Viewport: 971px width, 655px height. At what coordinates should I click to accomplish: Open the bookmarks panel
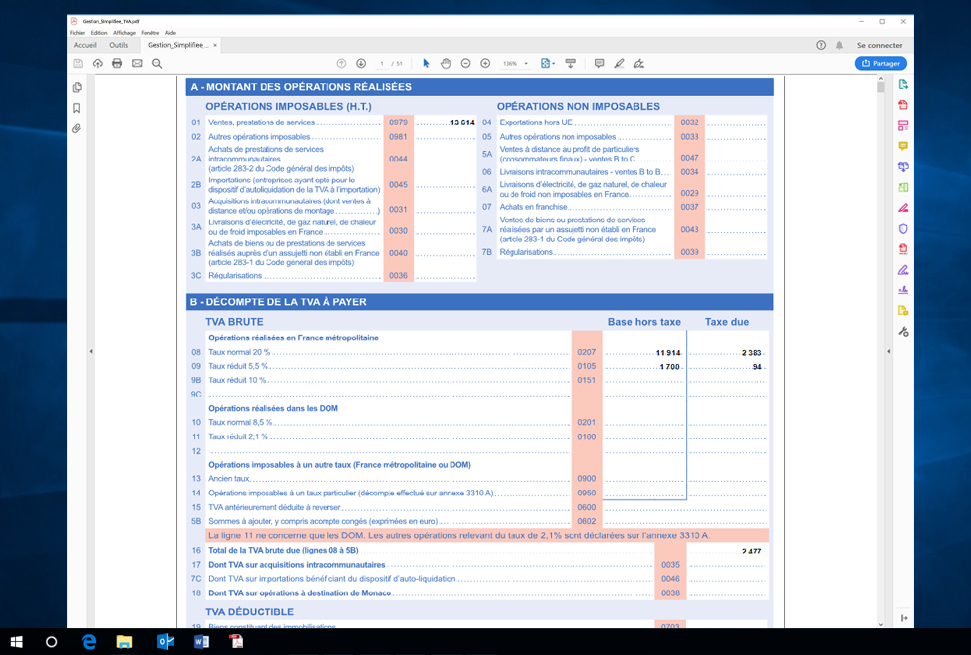(77, 107)
